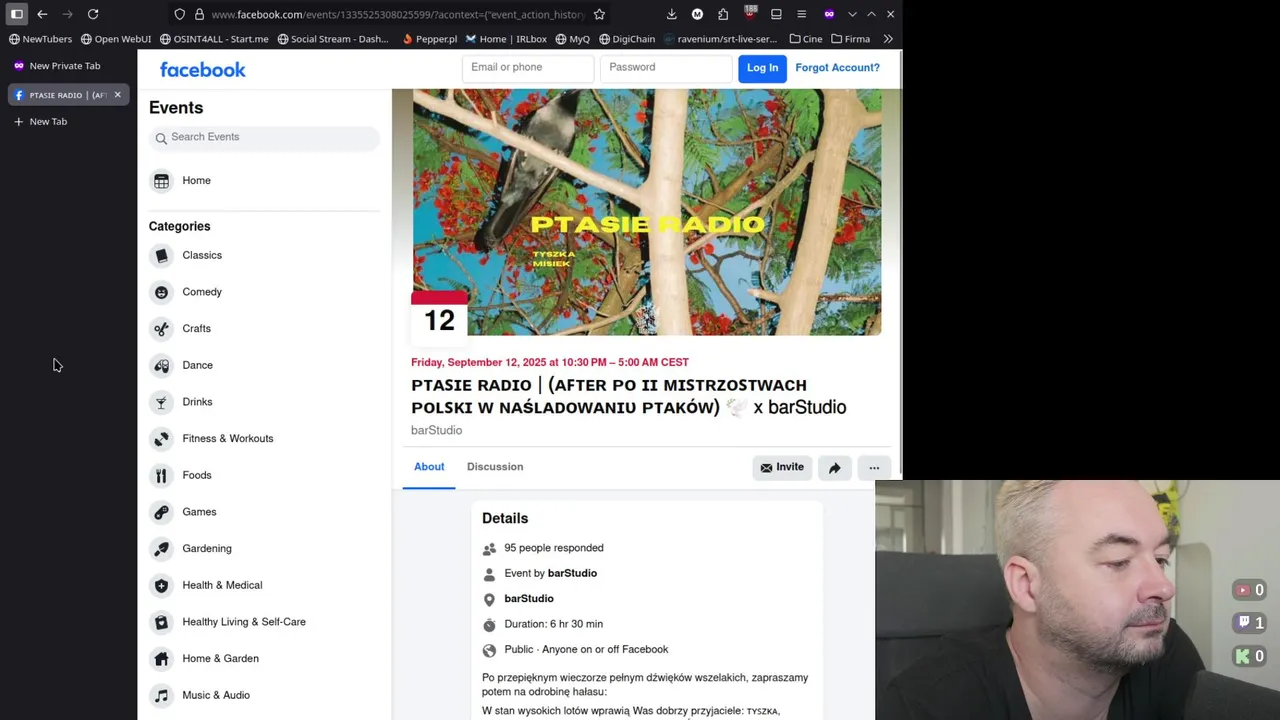Focus the Email or phone field
This screenshot has width=1280, height=720.
click(528, 67)
